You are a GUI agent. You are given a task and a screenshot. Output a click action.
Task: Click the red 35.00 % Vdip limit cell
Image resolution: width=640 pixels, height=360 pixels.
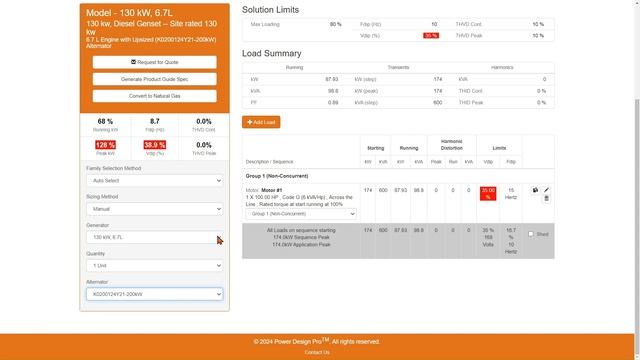pyautogui.click(x=488, y=193)
